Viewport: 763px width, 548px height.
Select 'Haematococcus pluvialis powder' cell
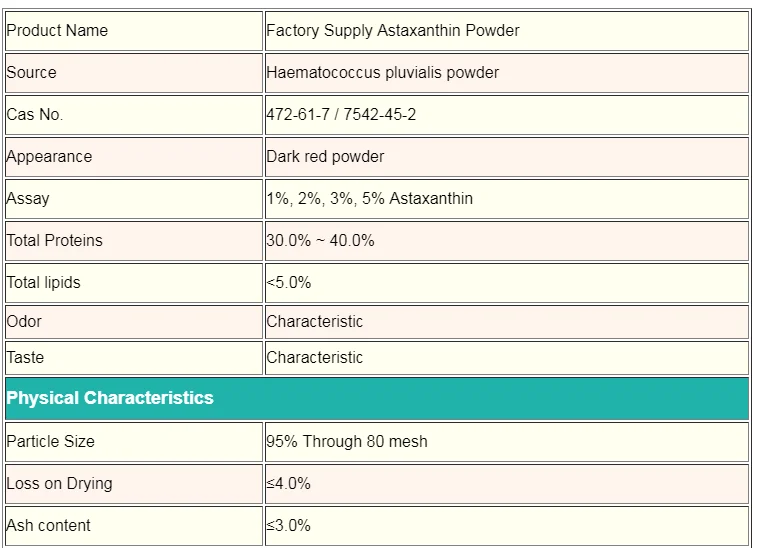pos(383,72)
